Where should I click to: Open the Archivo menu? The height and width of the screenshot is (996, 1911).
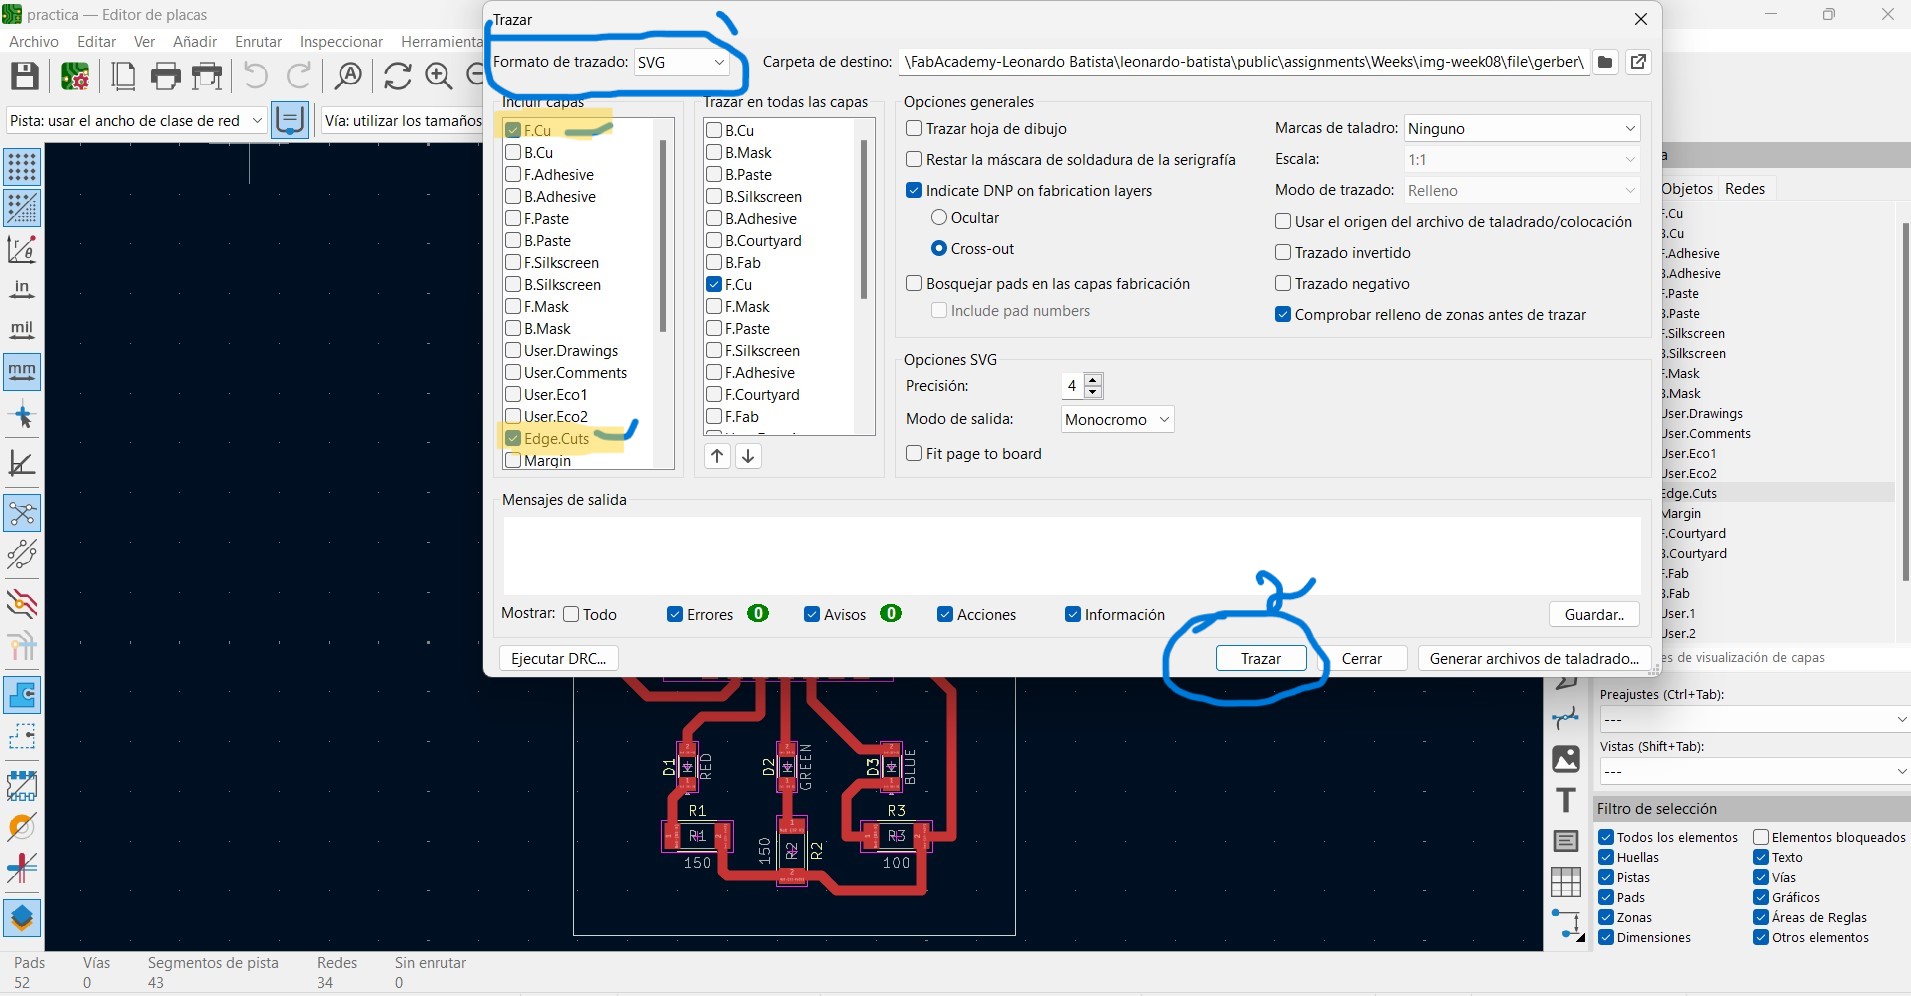click(34, 41)
